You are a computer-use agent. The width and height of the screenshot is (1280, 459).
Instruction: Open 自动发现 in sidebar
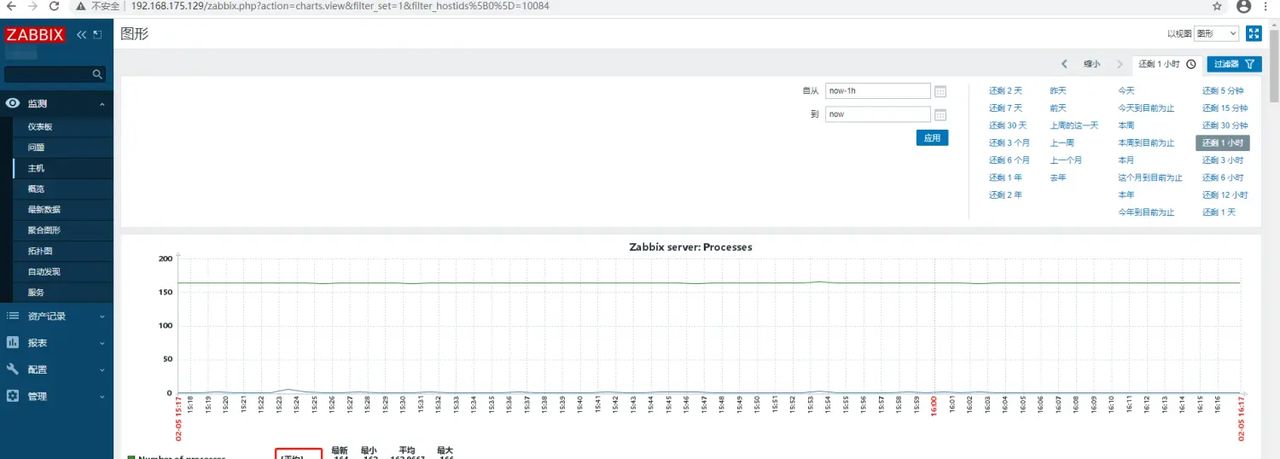(44, 272)
